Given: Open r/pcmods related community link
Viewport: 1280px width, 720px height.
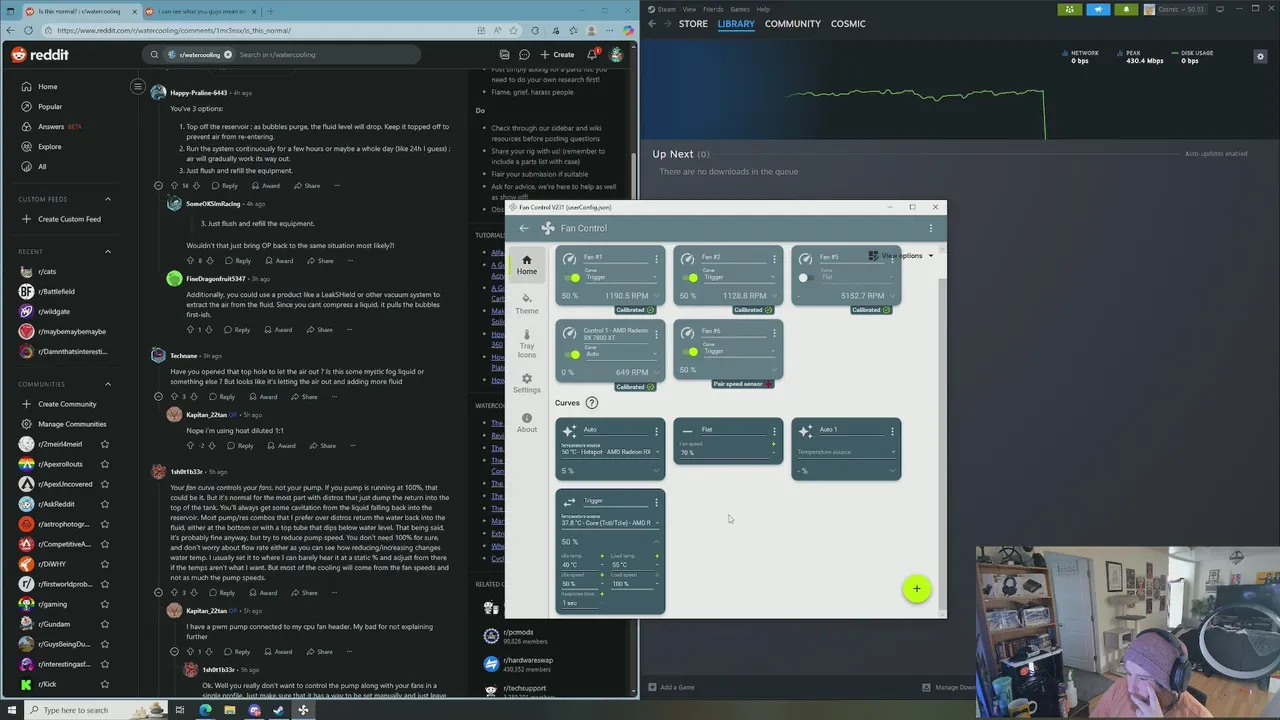Looking at the screenshot, I should coord(518,635).
